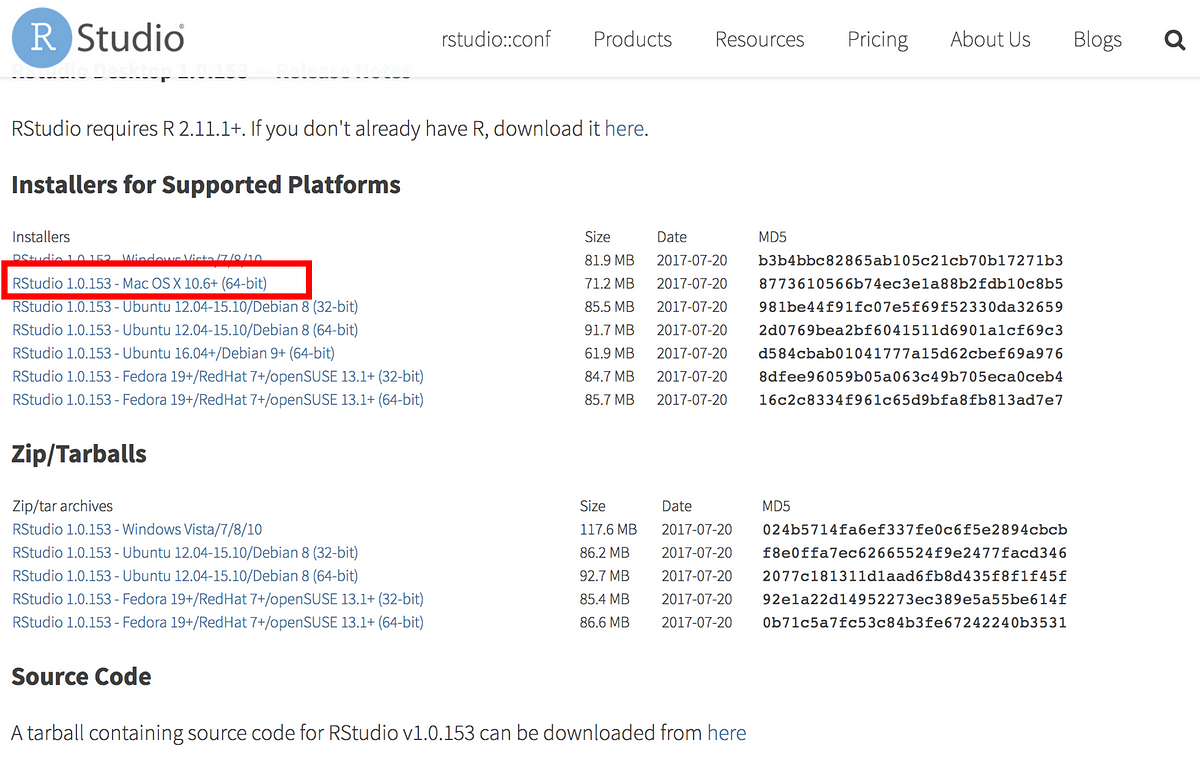Download Ubuntu 12.04-15.10/Debian 8 (32-bit) installer

[x=185, y=307]
